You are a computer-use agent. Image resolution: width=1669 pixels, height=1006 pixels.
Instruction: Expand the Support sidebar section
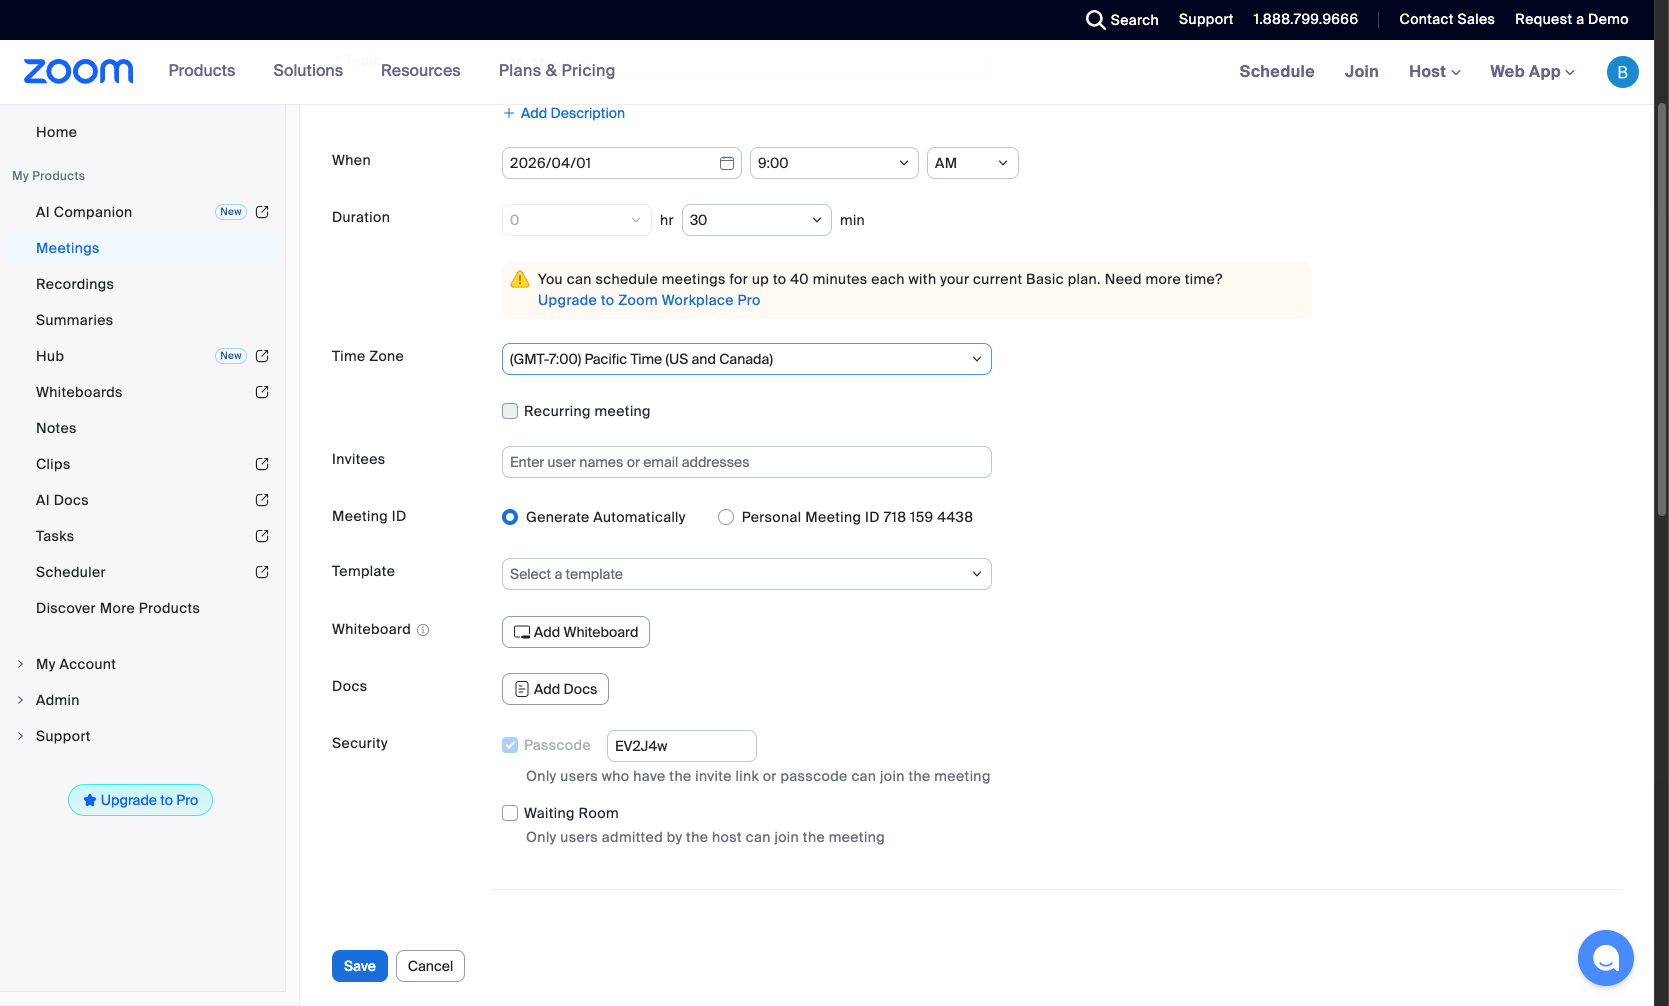pyautogui.click(x=63, y=736)
